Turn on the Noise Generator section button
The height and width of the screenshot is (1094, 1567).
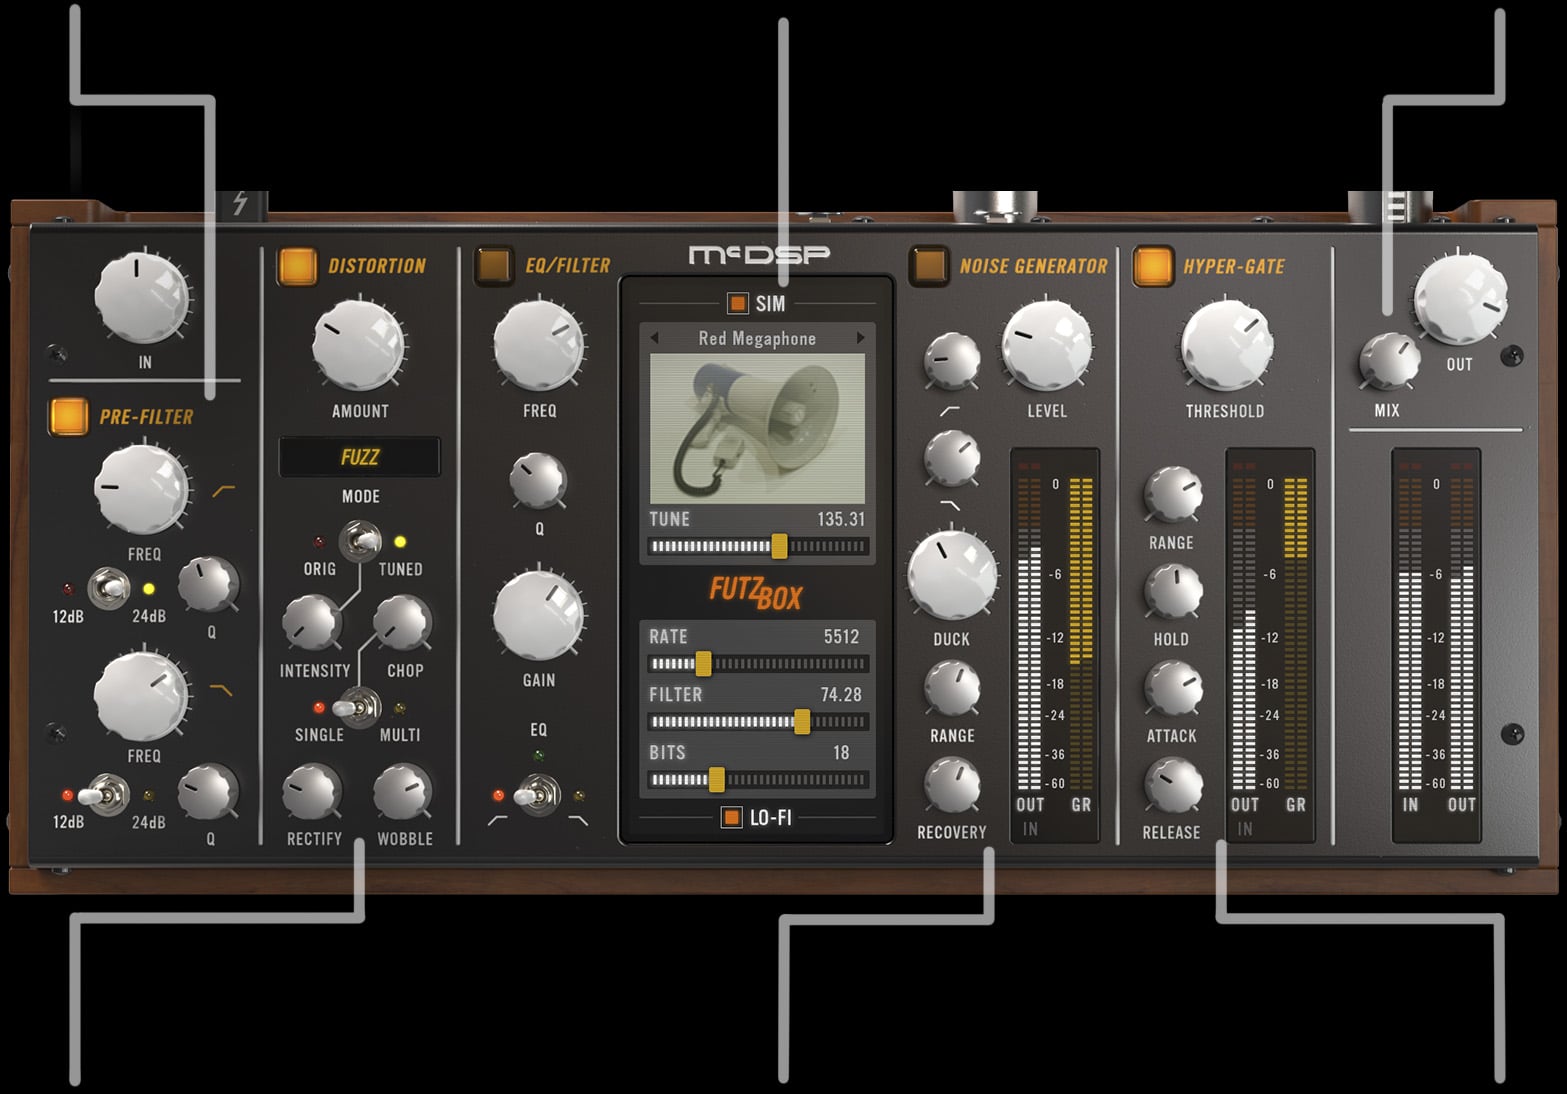[x=929, y=266]
